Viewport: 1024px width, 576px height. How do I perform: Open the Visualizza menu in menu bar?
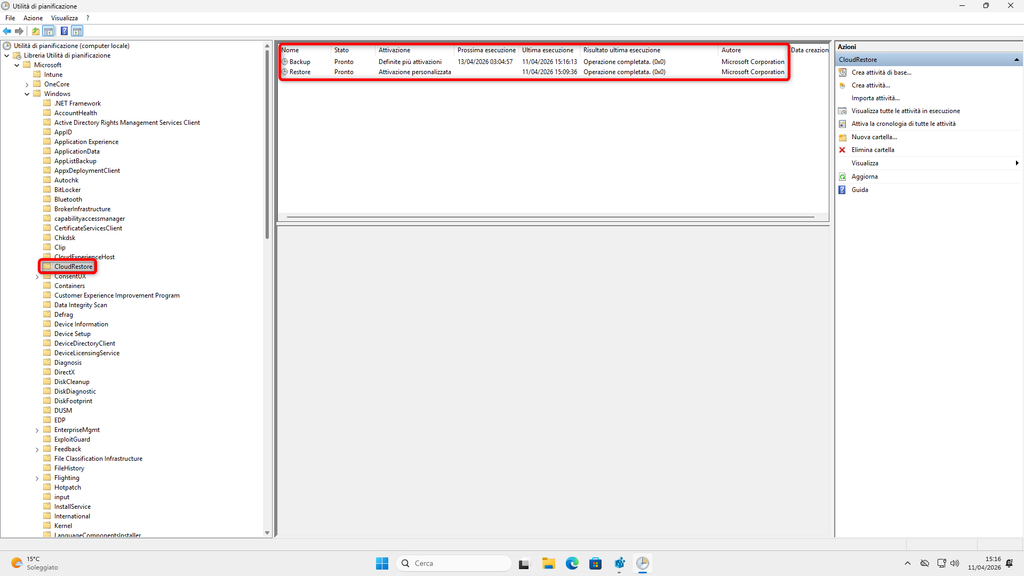click(64, 18)
